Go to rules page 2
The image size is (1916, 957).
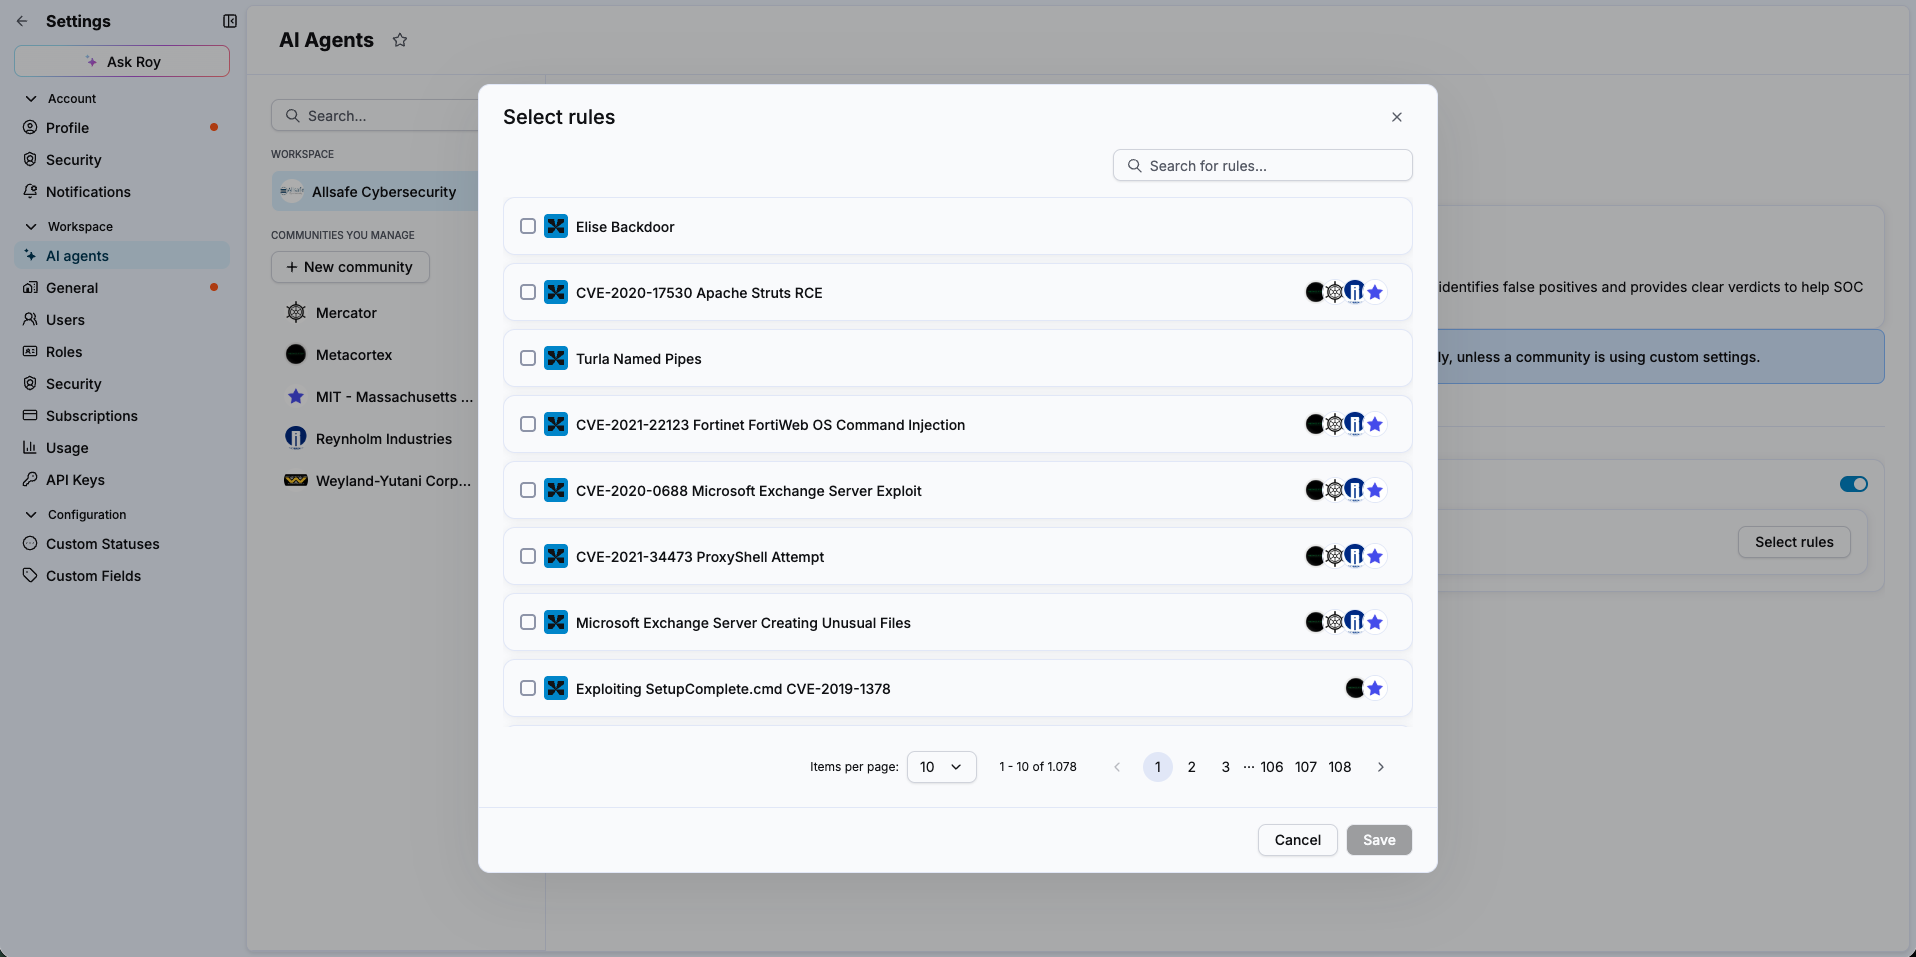[x=1191, y=767]
